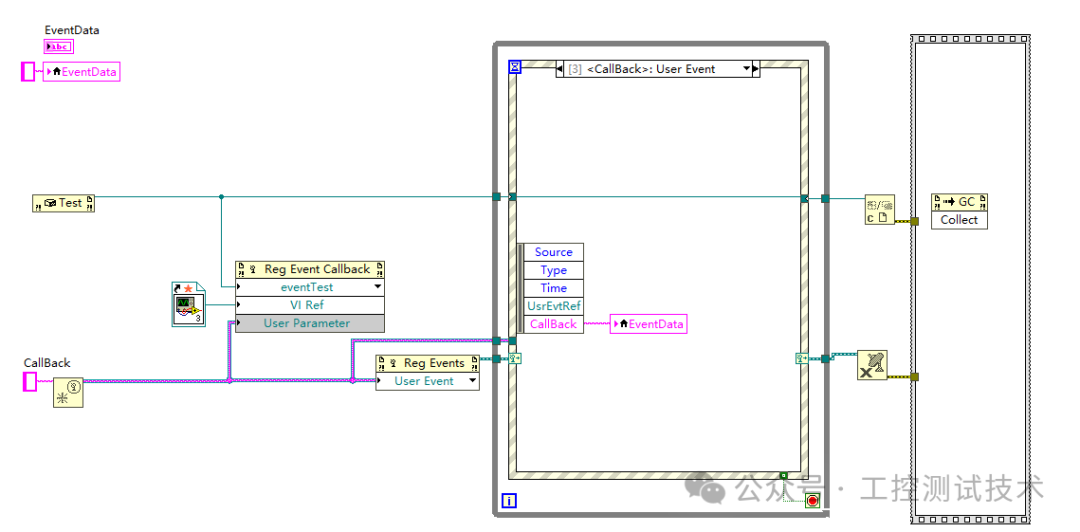This screenshot has width=1080, height=532.
Task: Select the Test .NET constructor node
Action: (63, 203)
